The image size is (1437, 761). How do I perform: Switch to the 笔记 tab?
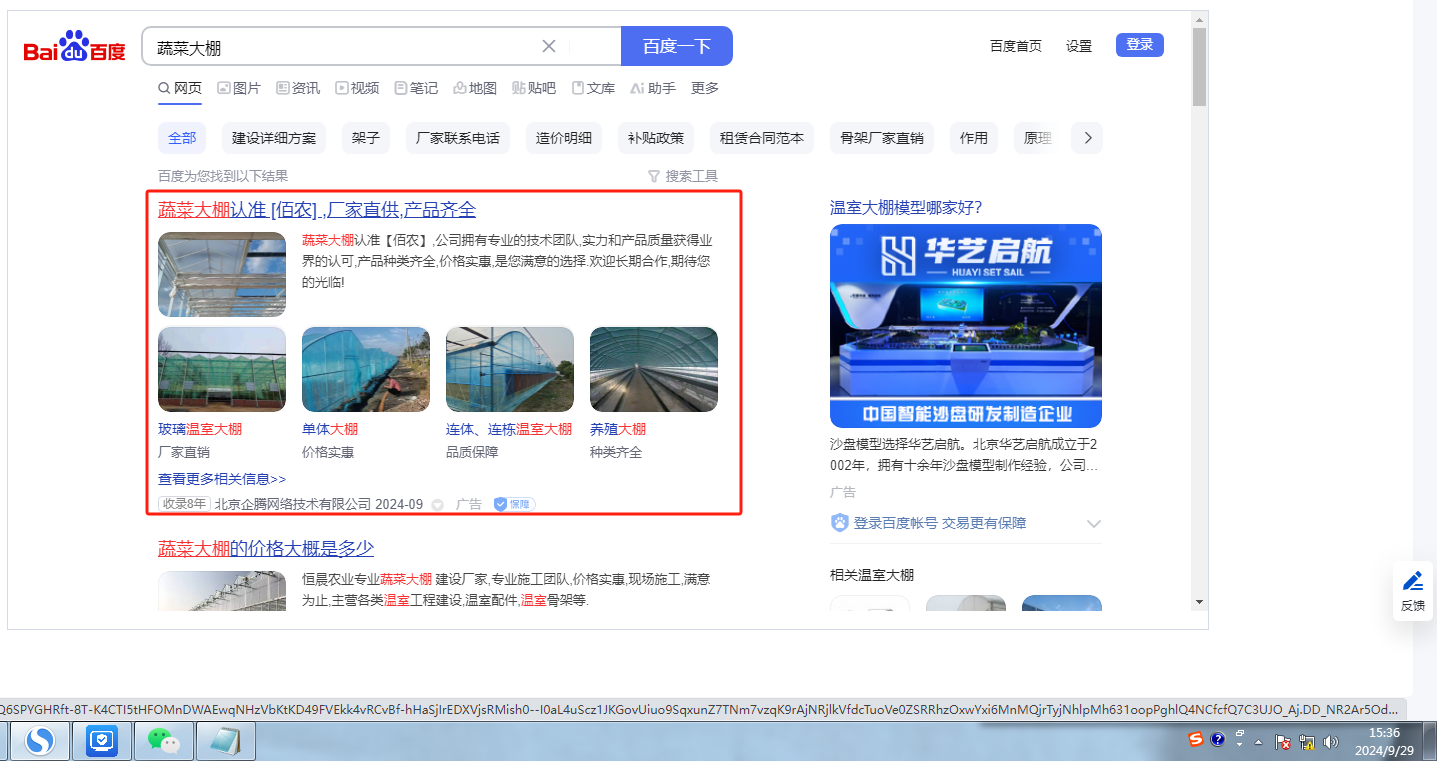pyautogui.click(x=416, y=88)
